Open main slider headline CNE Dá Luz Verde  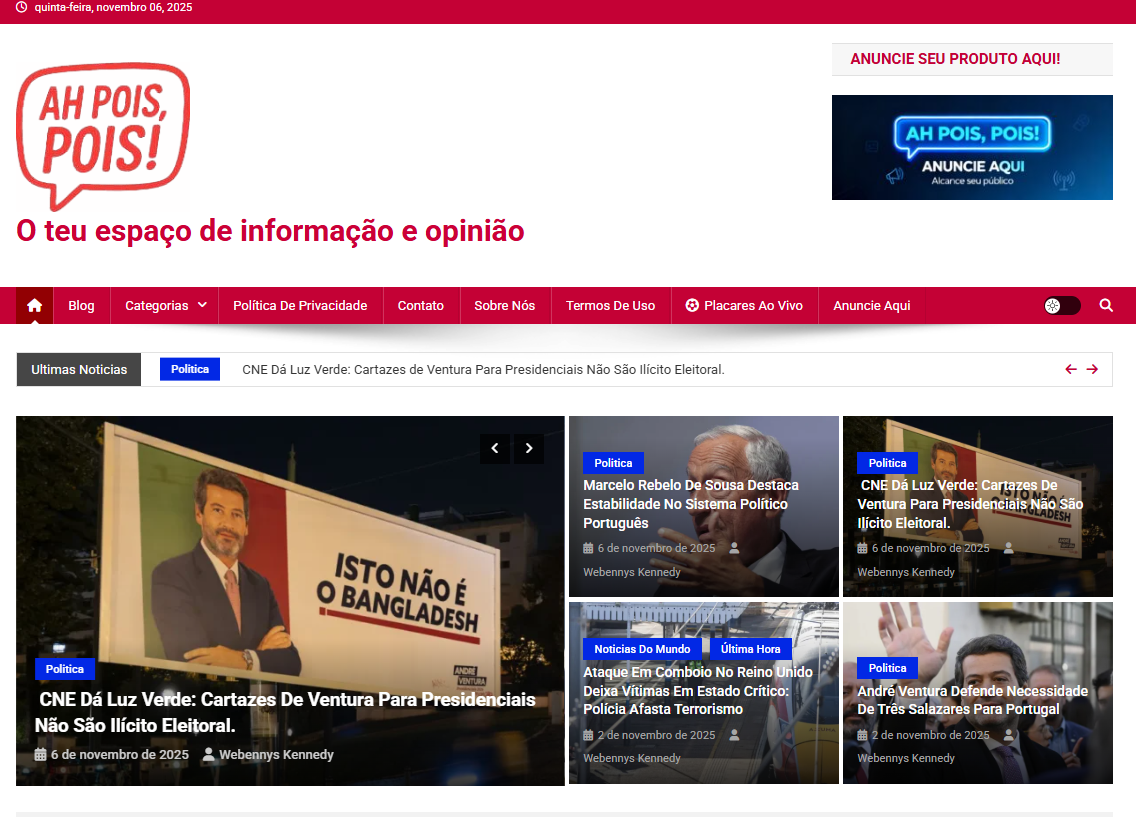pos(285,712)
